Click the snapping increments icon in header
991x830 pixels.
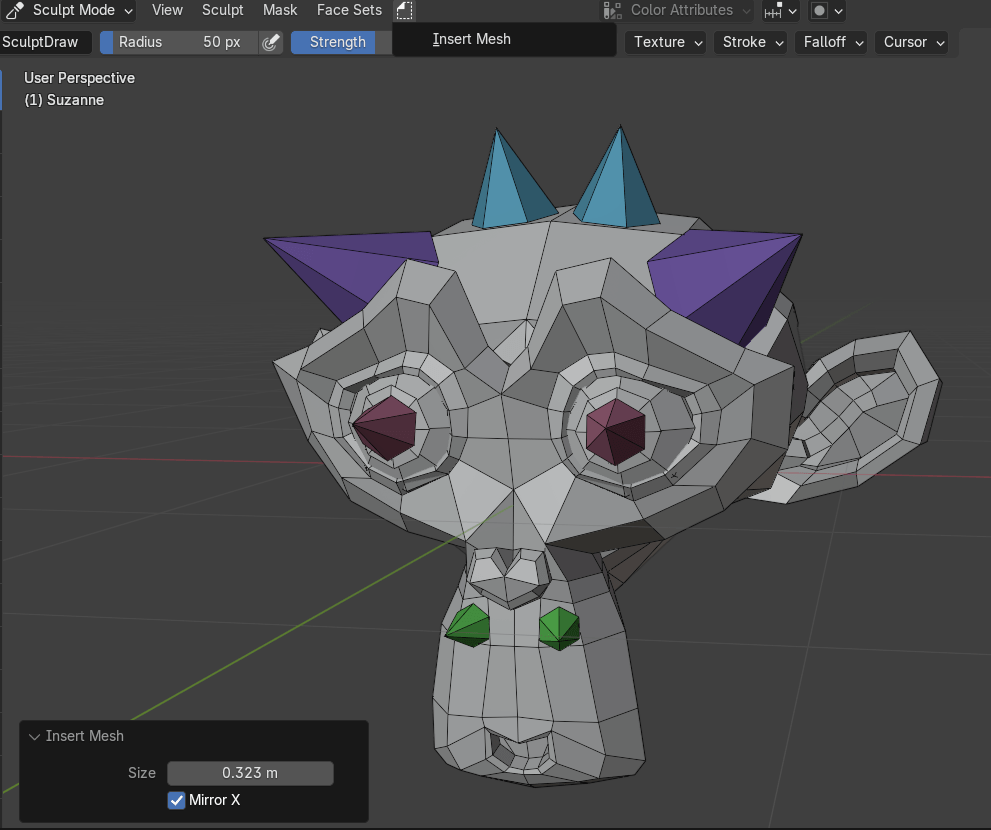[x=773, y=11]
